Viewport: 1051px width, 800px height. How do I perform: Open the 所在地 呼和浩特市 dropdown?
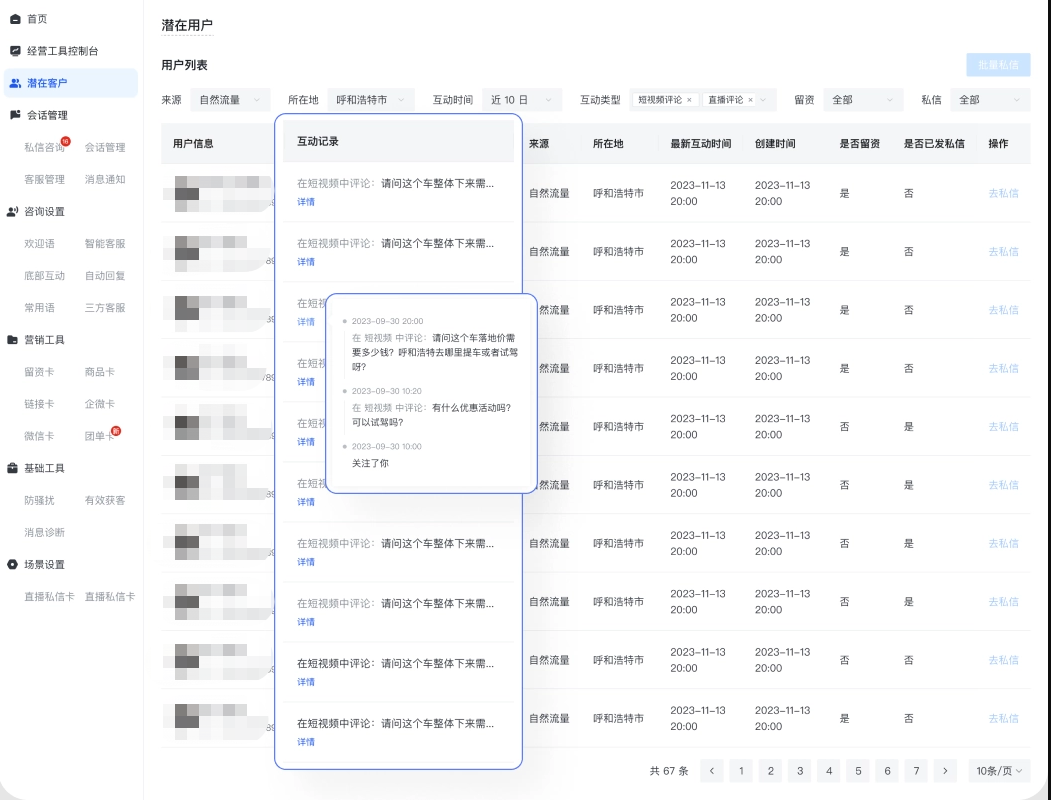point(371,100)
